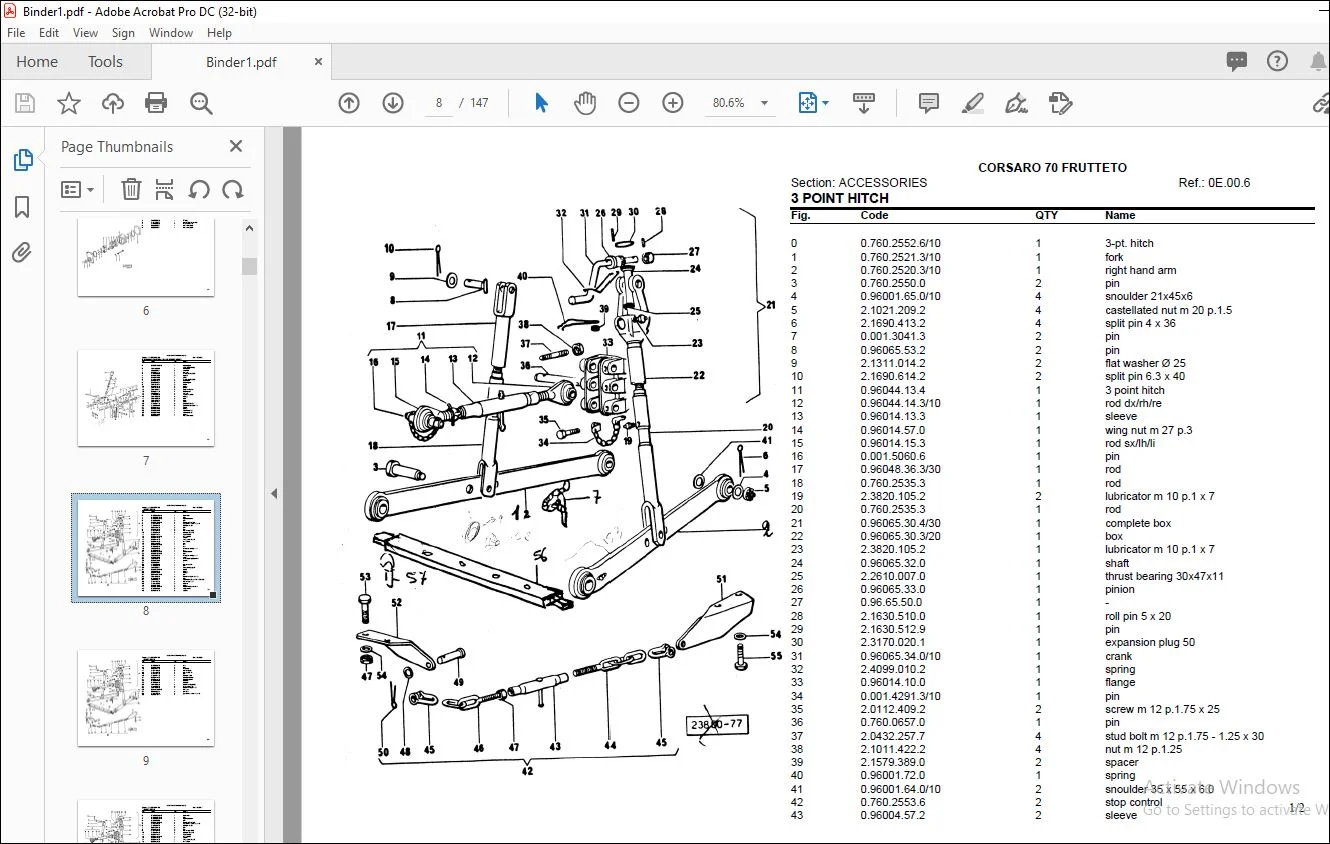Screen dimensions: 1330x844
Task: Add a sticky note comment
Action: [x=929, y=103]
